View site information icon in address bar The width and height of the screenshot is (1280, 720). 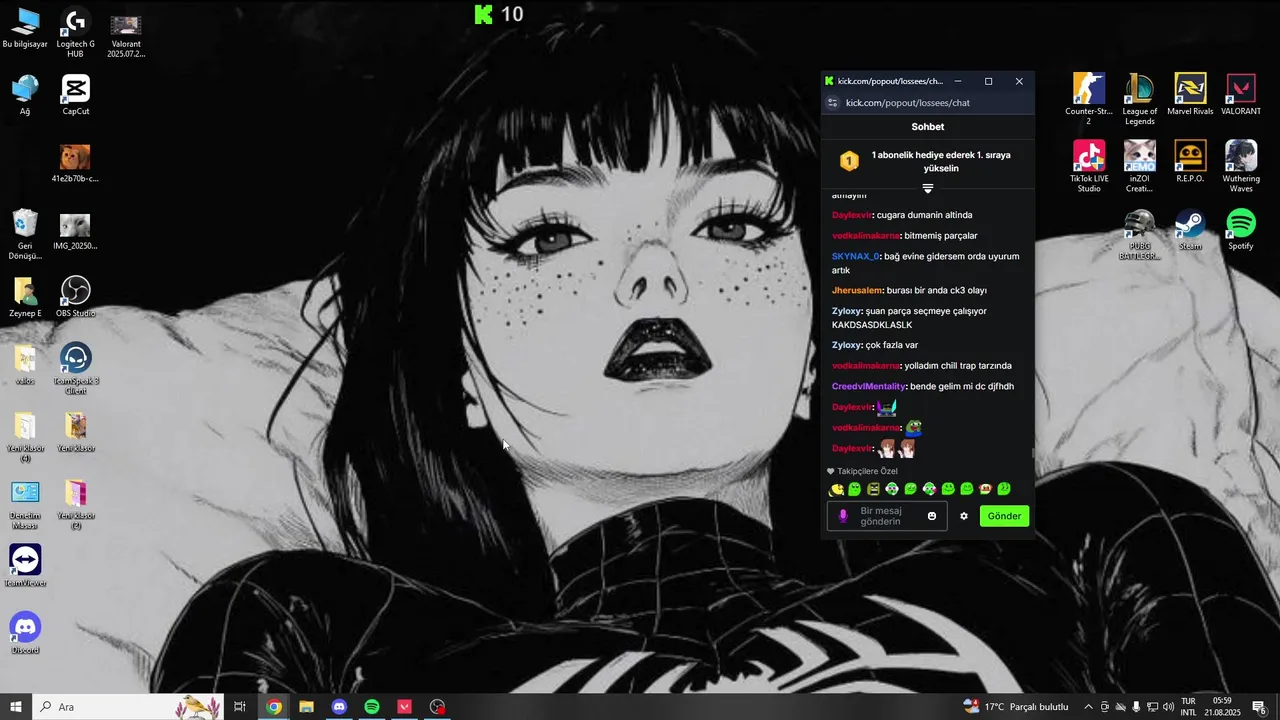point(832,103)
